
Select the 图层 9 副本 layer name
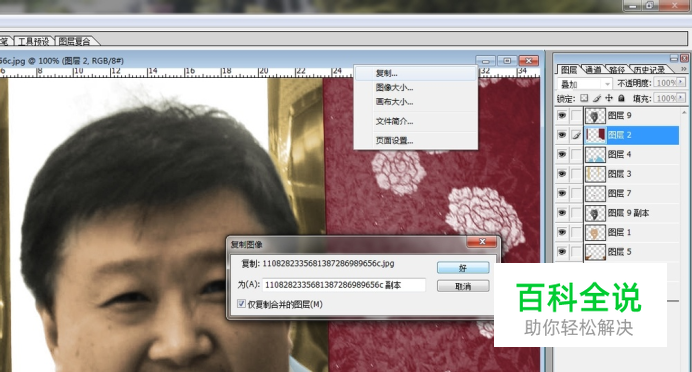(628, 213)
